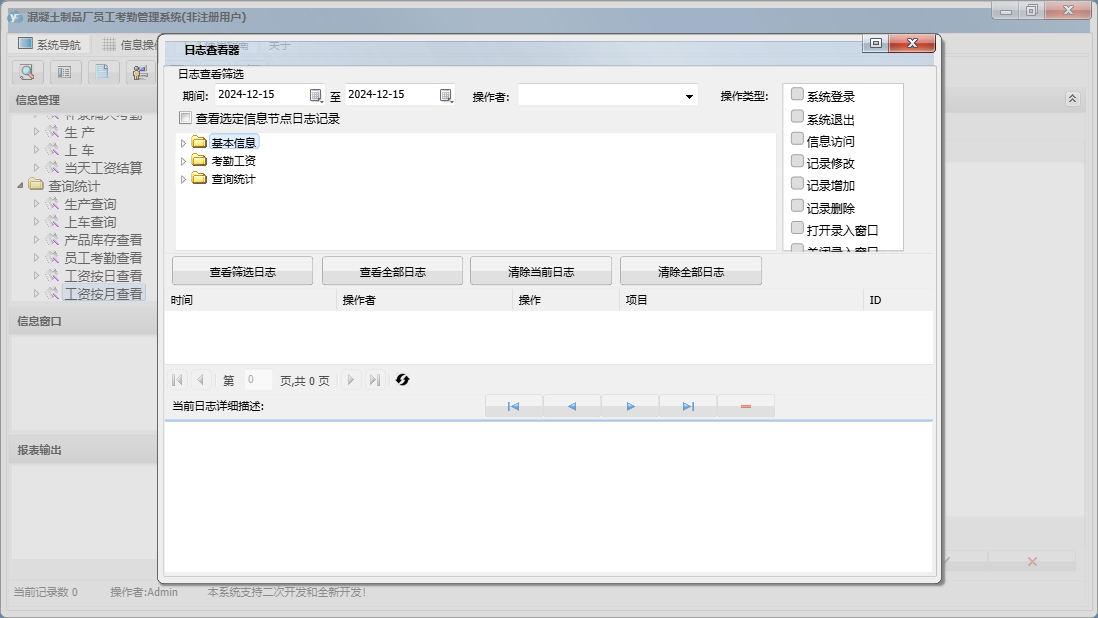Click the page number input box
The height and width of the screenshot is (618, 1098).
pos(257,379)
